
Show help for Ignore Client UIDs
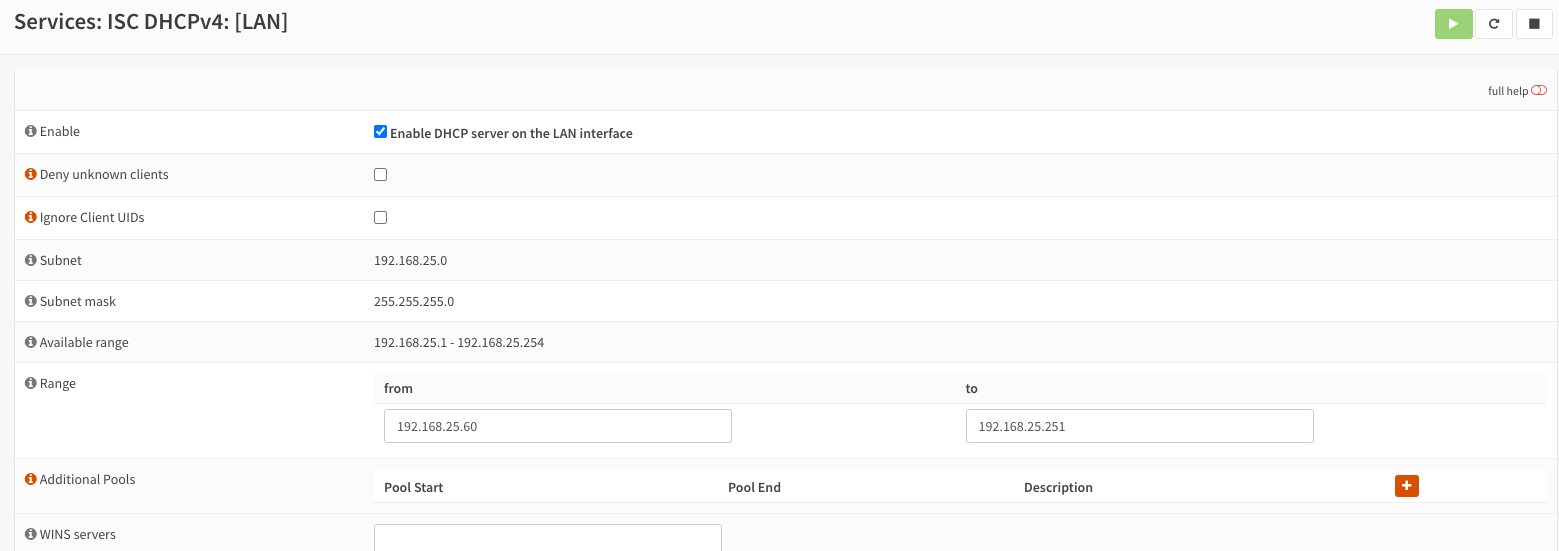click(31, 218)
